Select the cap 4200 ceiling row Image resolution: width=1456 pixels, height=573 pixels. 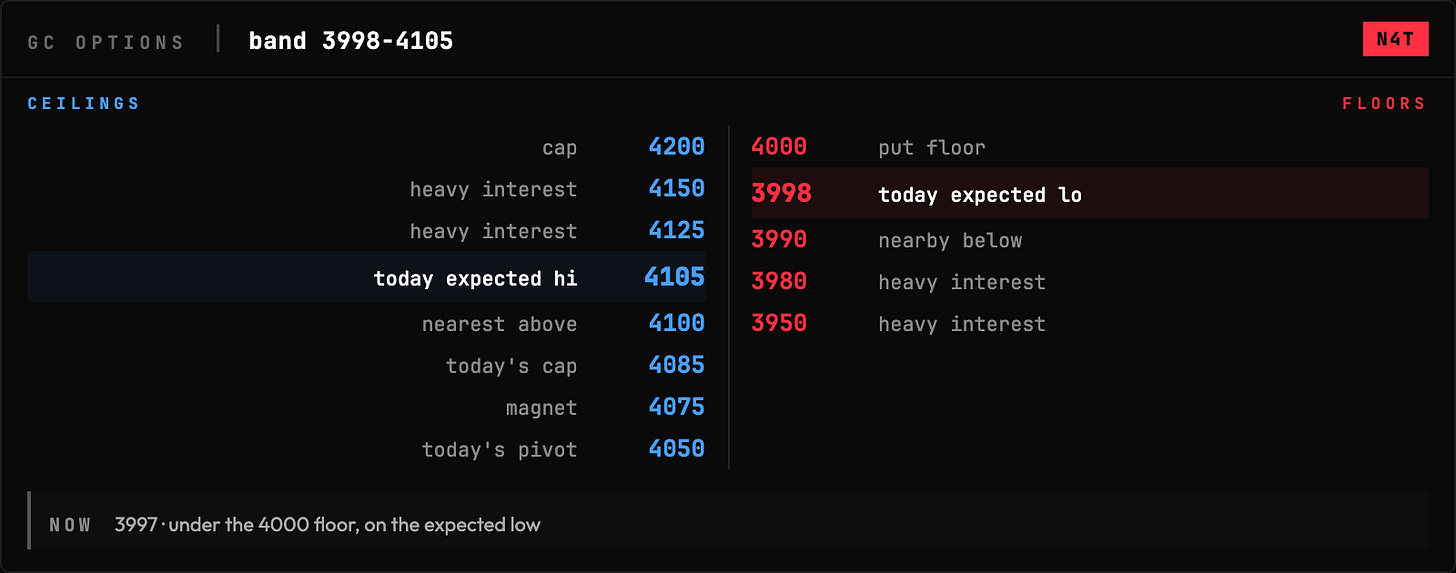pos(367,147)
